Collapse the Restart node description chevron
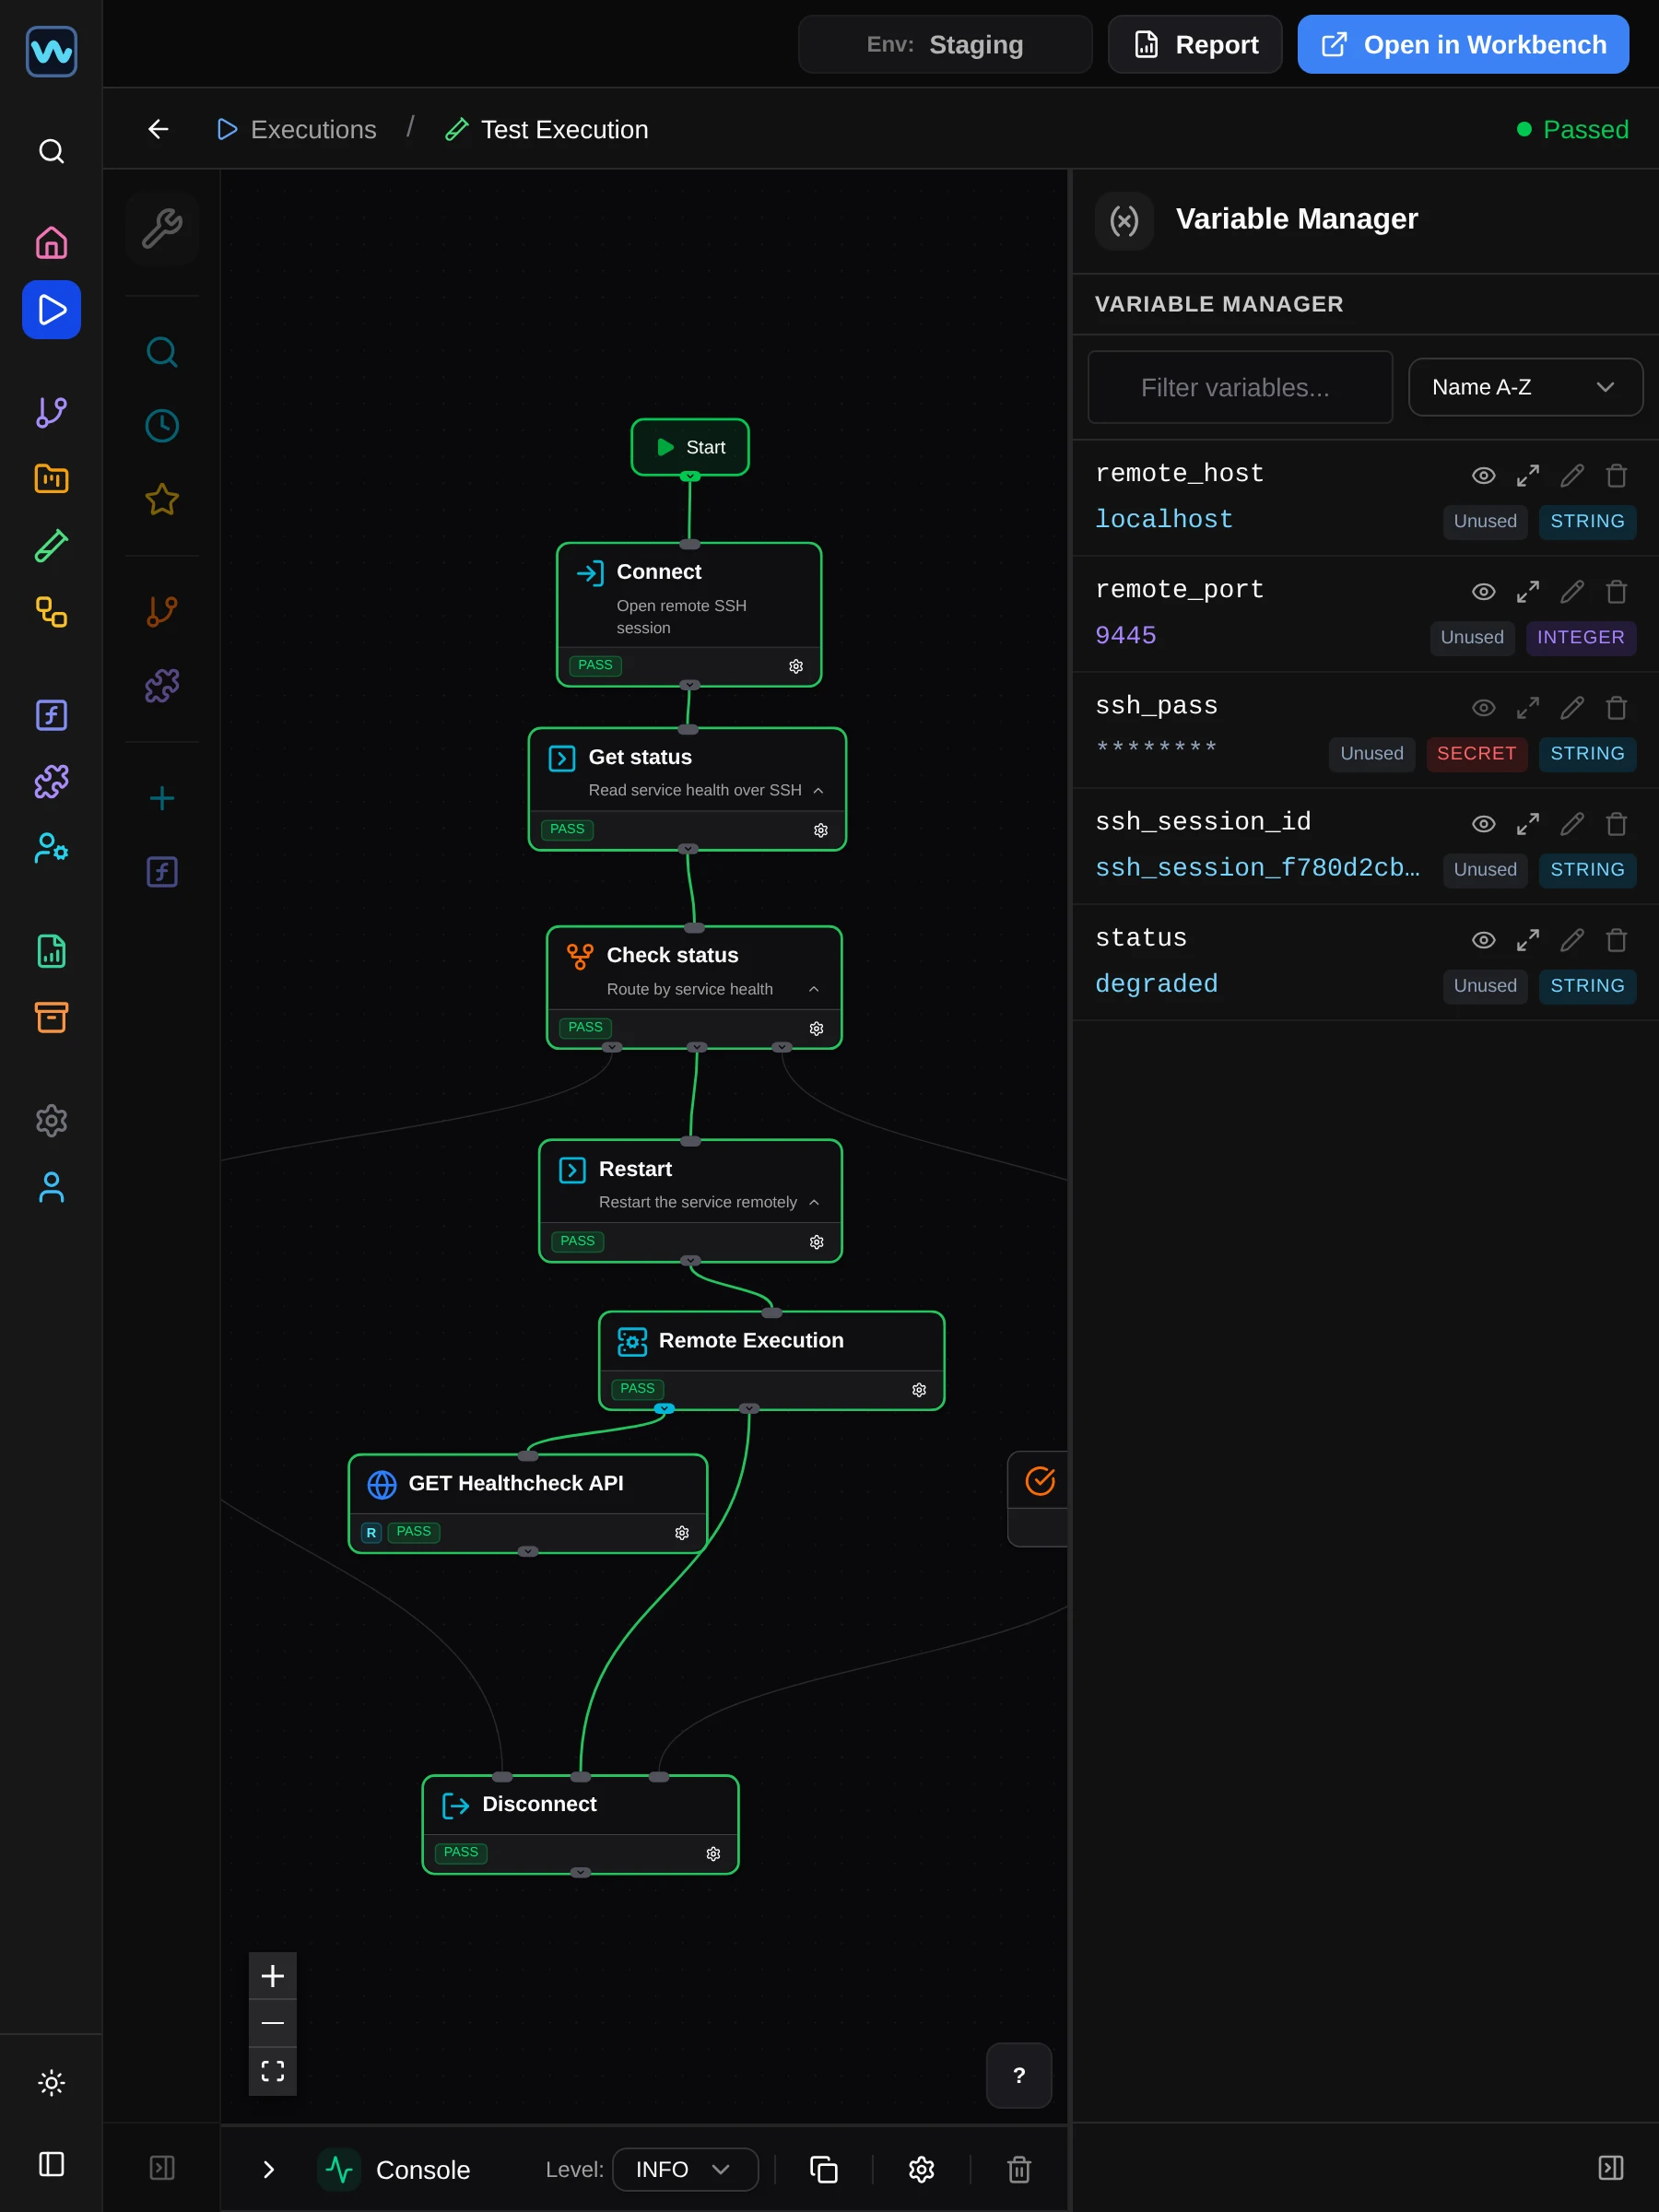1659x2212 pixels. [814, 1203]
